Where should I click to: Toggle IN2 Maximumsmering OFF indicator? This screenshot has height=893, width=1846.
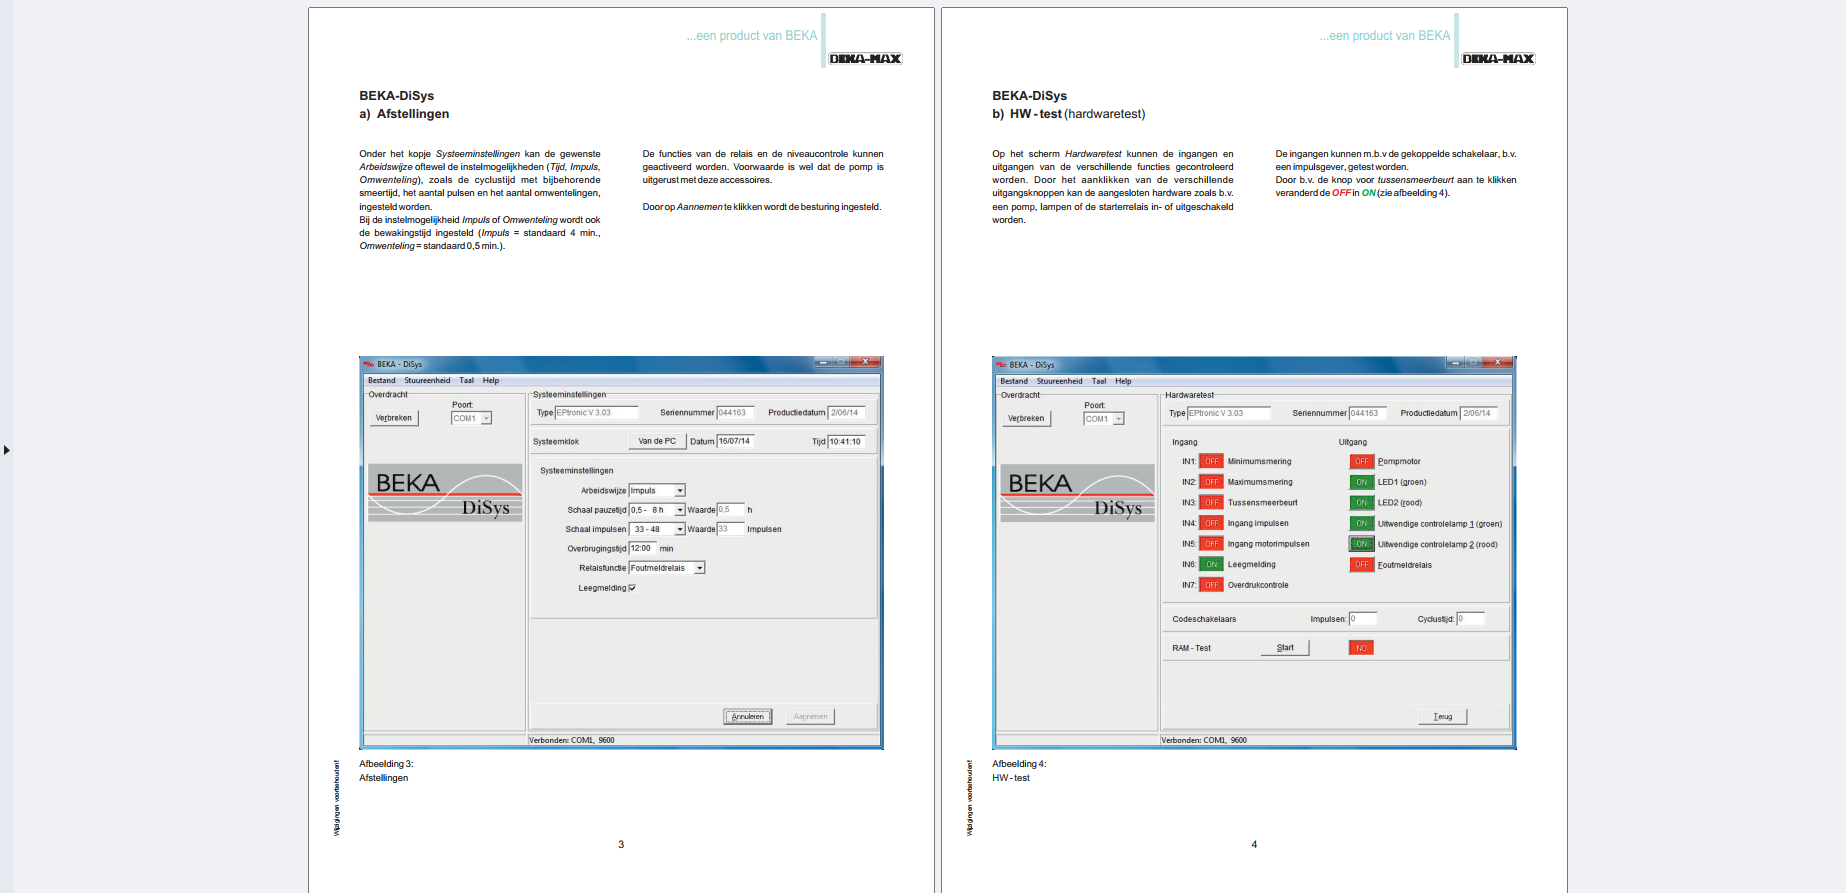pyautogui.click(x=1211, y=482)
